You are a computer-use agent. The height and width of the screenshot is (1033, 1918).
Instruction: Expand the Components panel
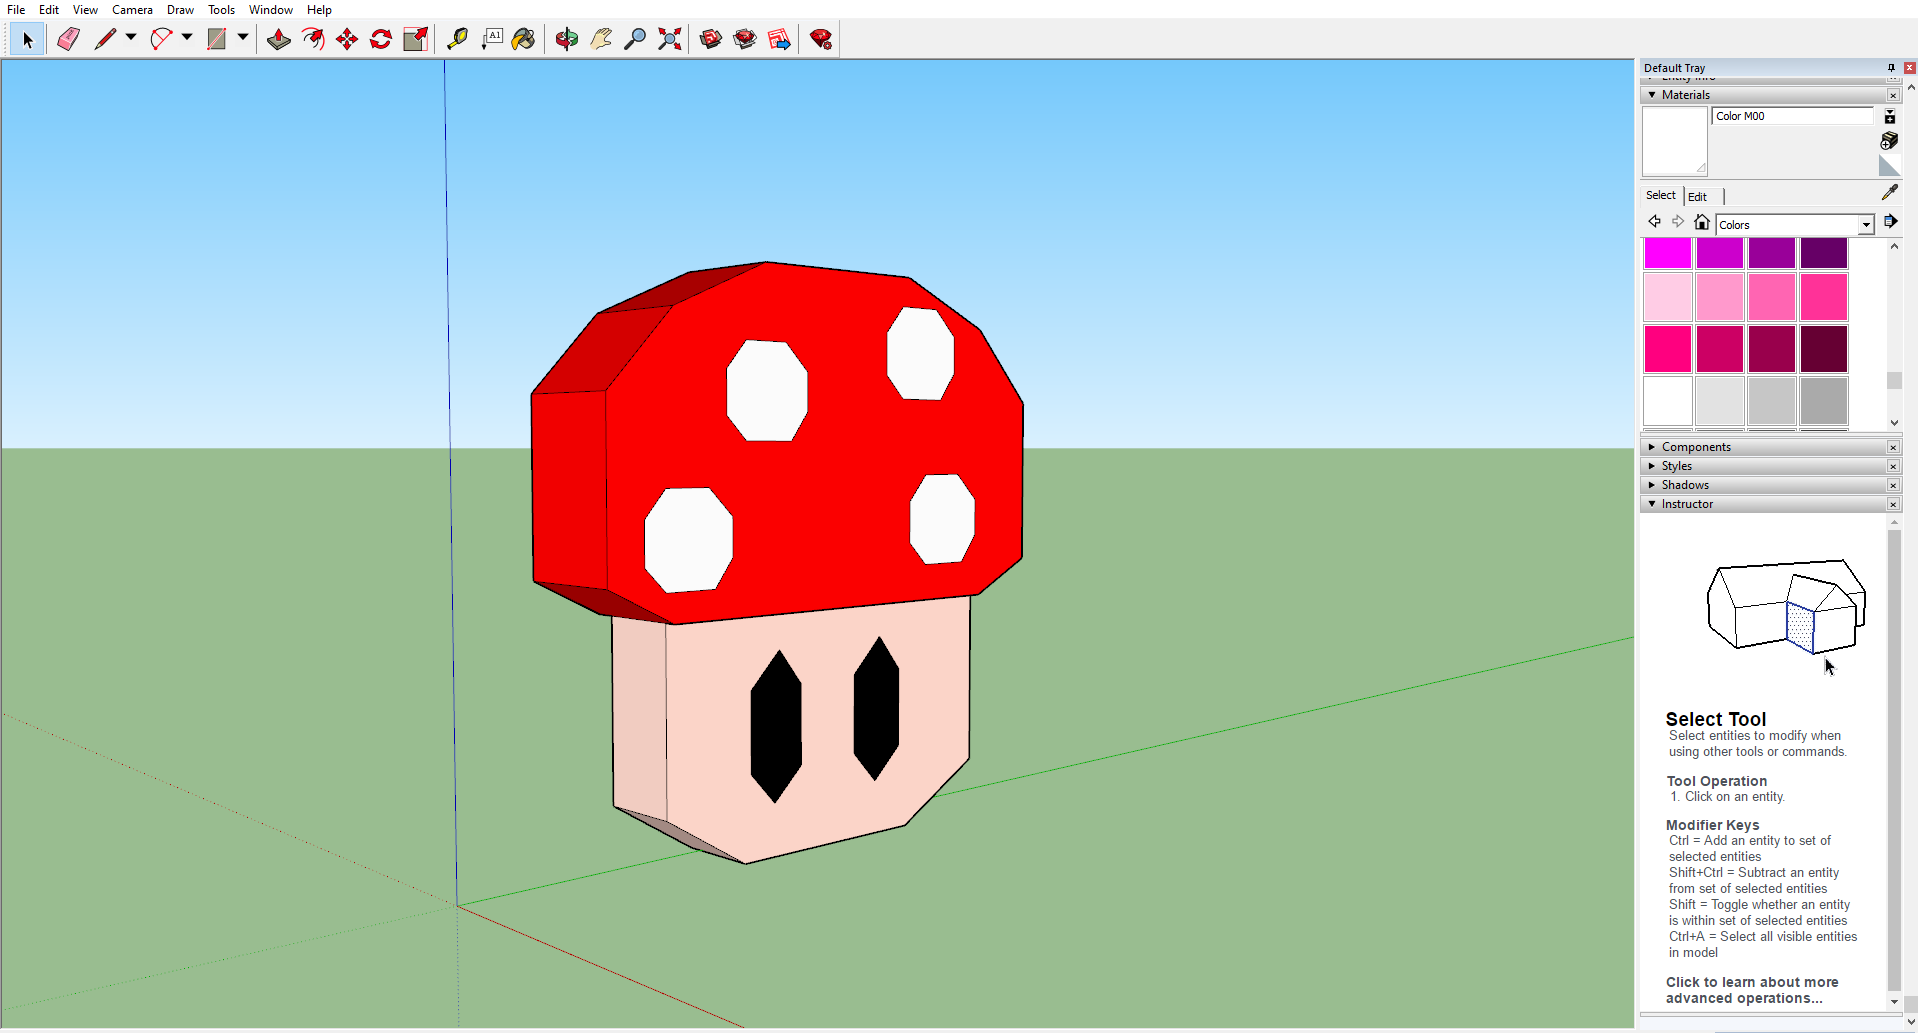coord(1652,447)
